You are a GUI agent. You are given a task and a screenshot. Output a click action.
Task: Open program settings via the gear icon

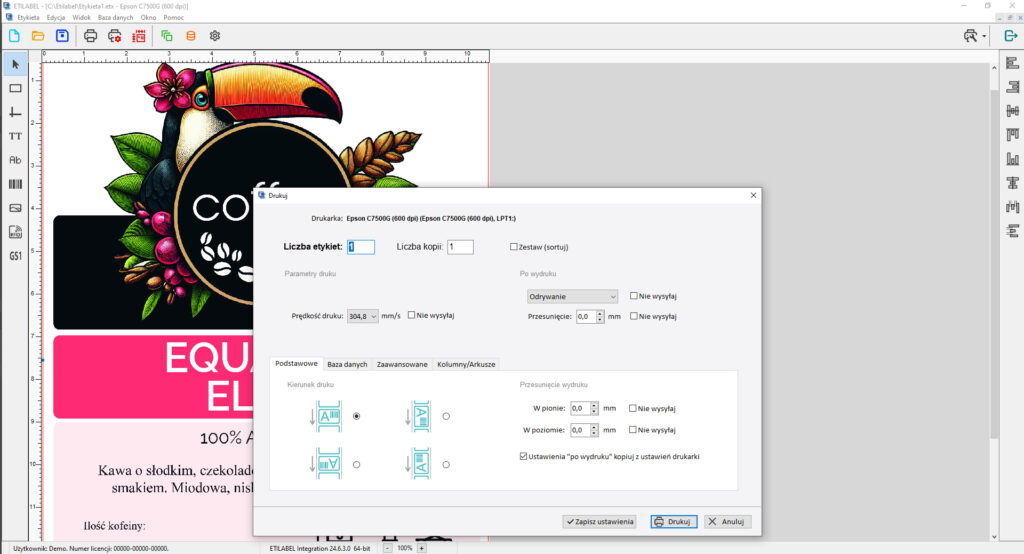tap(215, 36)
